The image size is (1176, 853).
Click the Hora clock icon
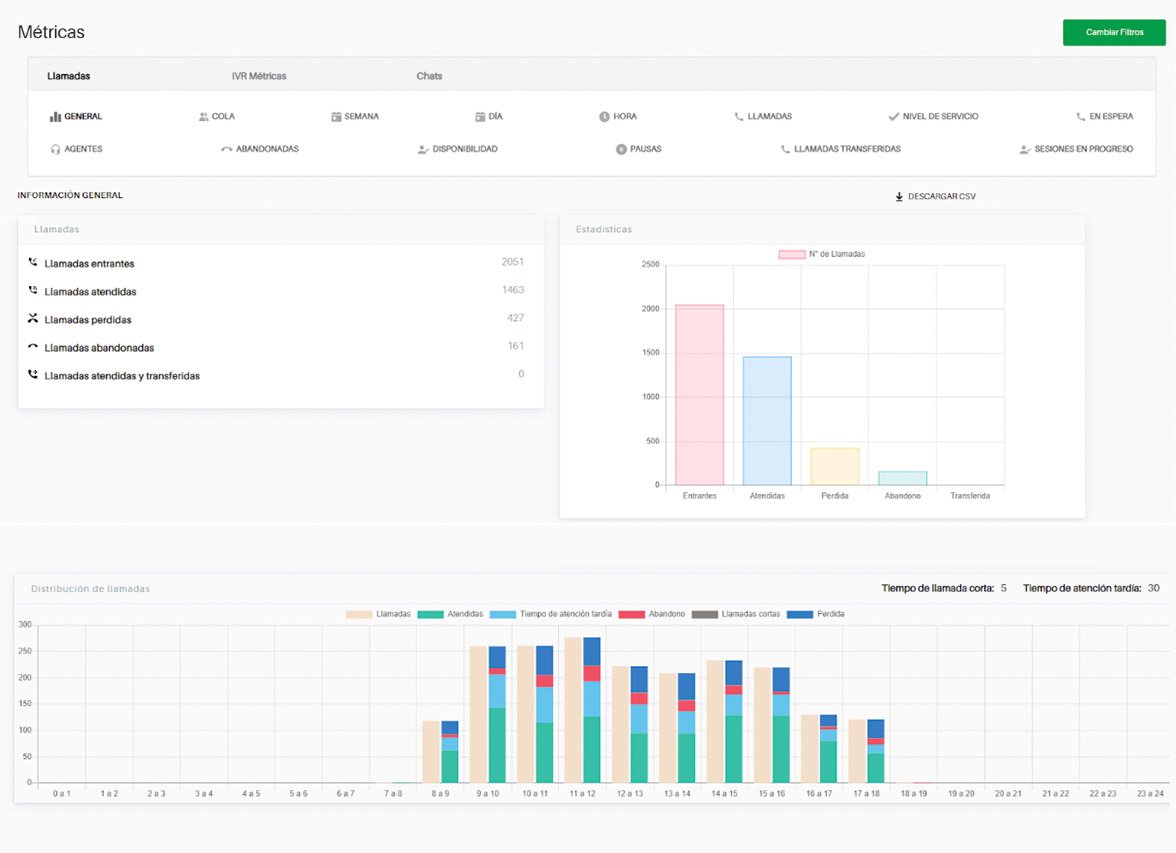pos(604,117)
